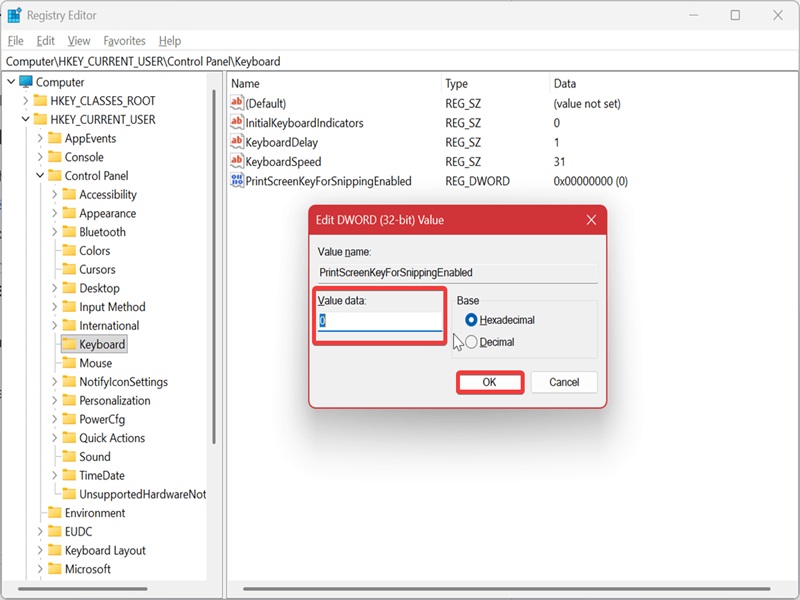
Task: Cancel the Edit DWORD dialog
Action: pyautogui.click(x=564, y=382)
